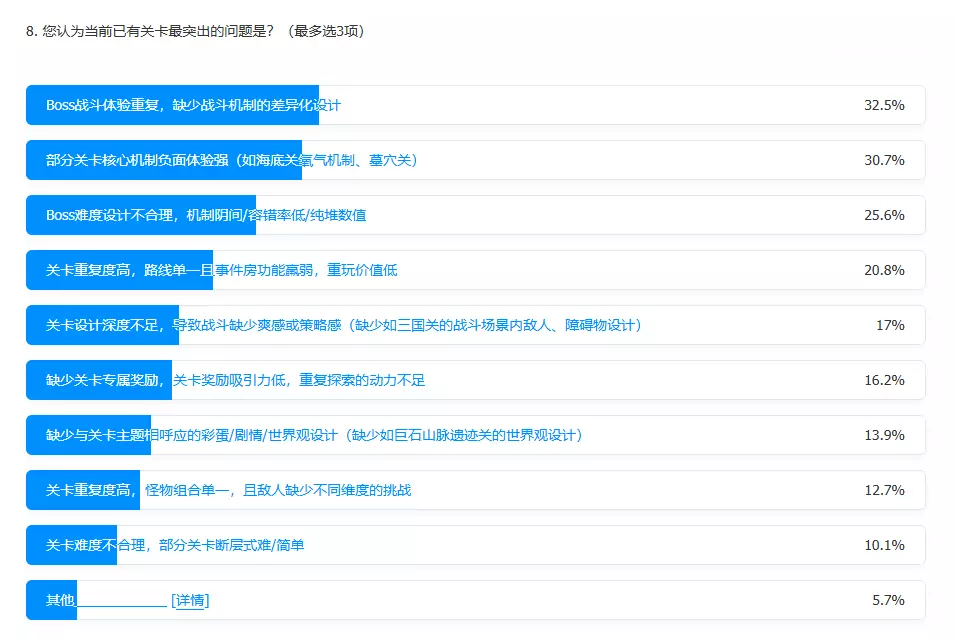Image resolution: width=954 pixels, height=640 pixels.
Task: Click the 怪物组合单一 option row
Action: tap(476, 490)
